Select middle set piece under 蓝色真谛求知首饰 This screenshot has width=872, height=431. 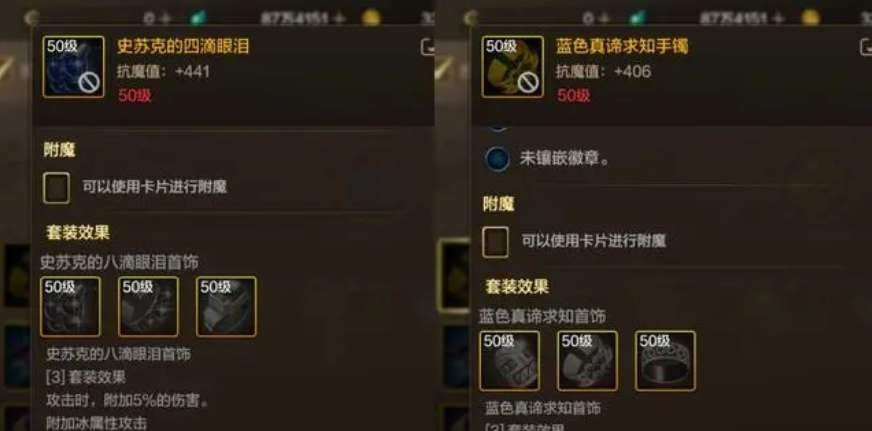pyautogui.click(x=588, y=361)
